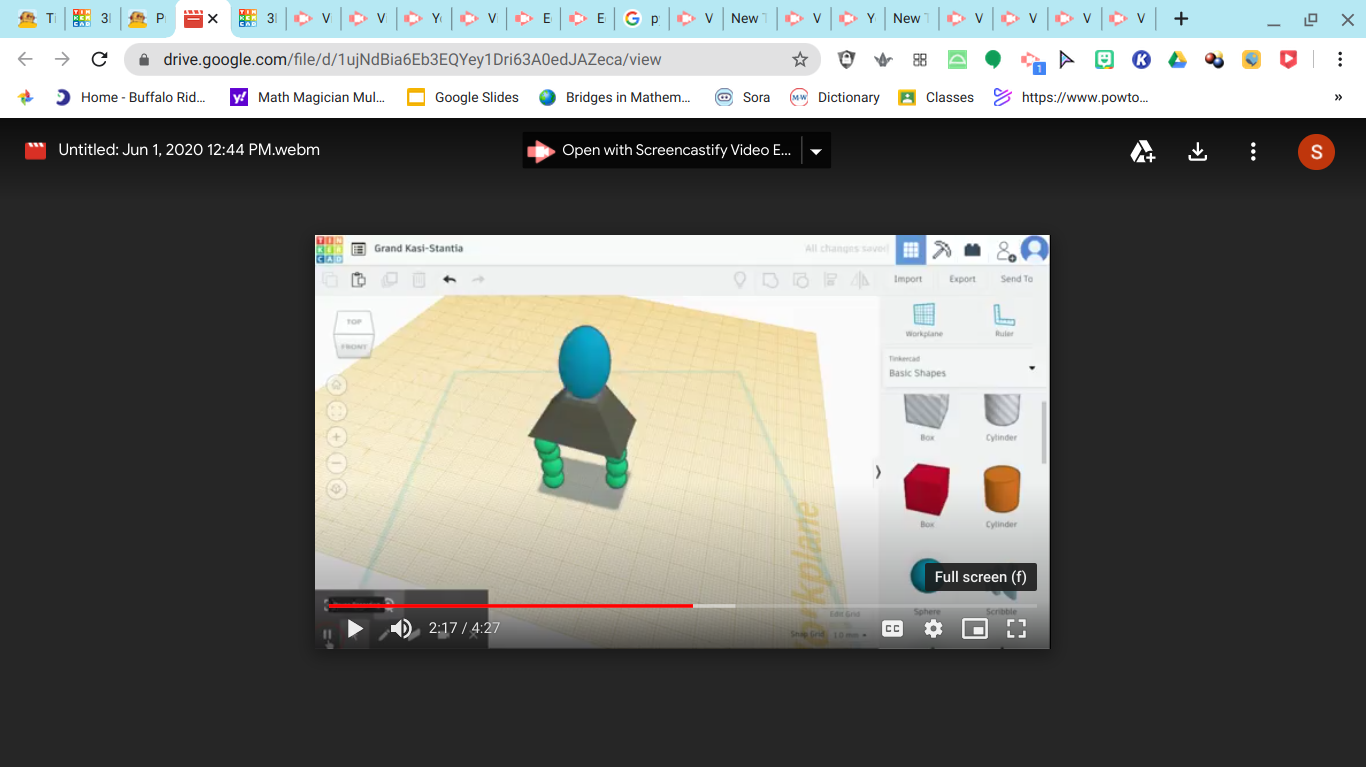Add file to My Drive
The image size is (1366, 768).
click(1143, 151)
